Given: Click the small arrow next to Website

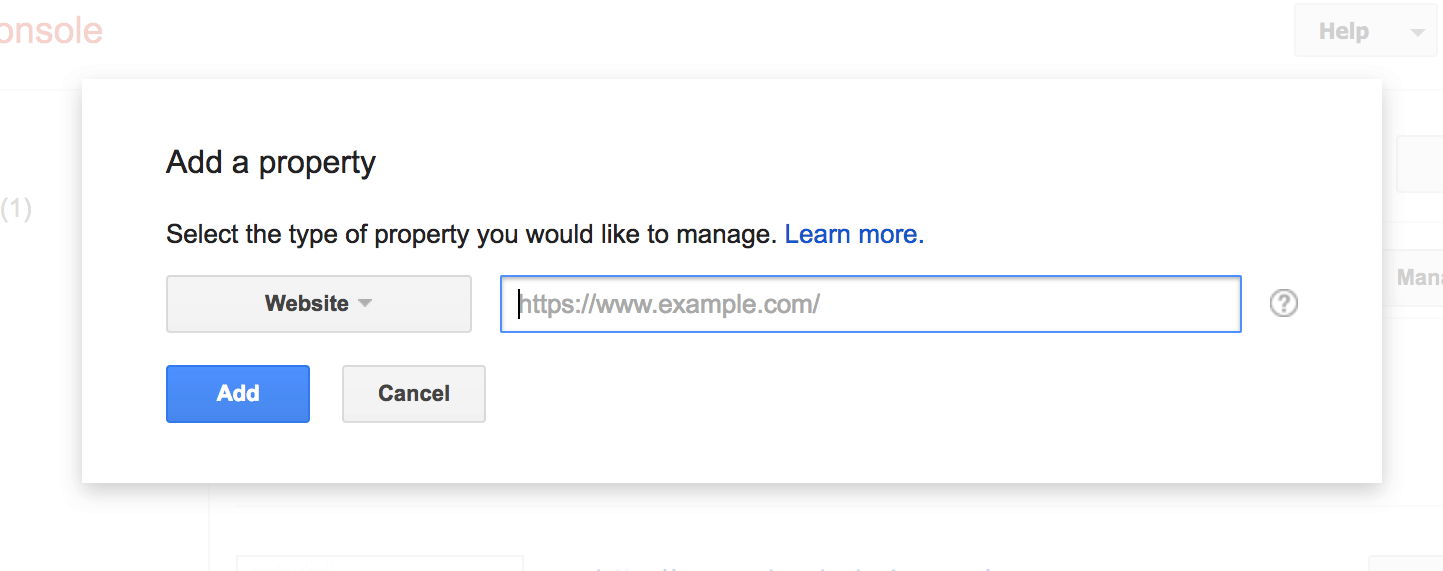Looking at the screenshot, I should 365,303.
